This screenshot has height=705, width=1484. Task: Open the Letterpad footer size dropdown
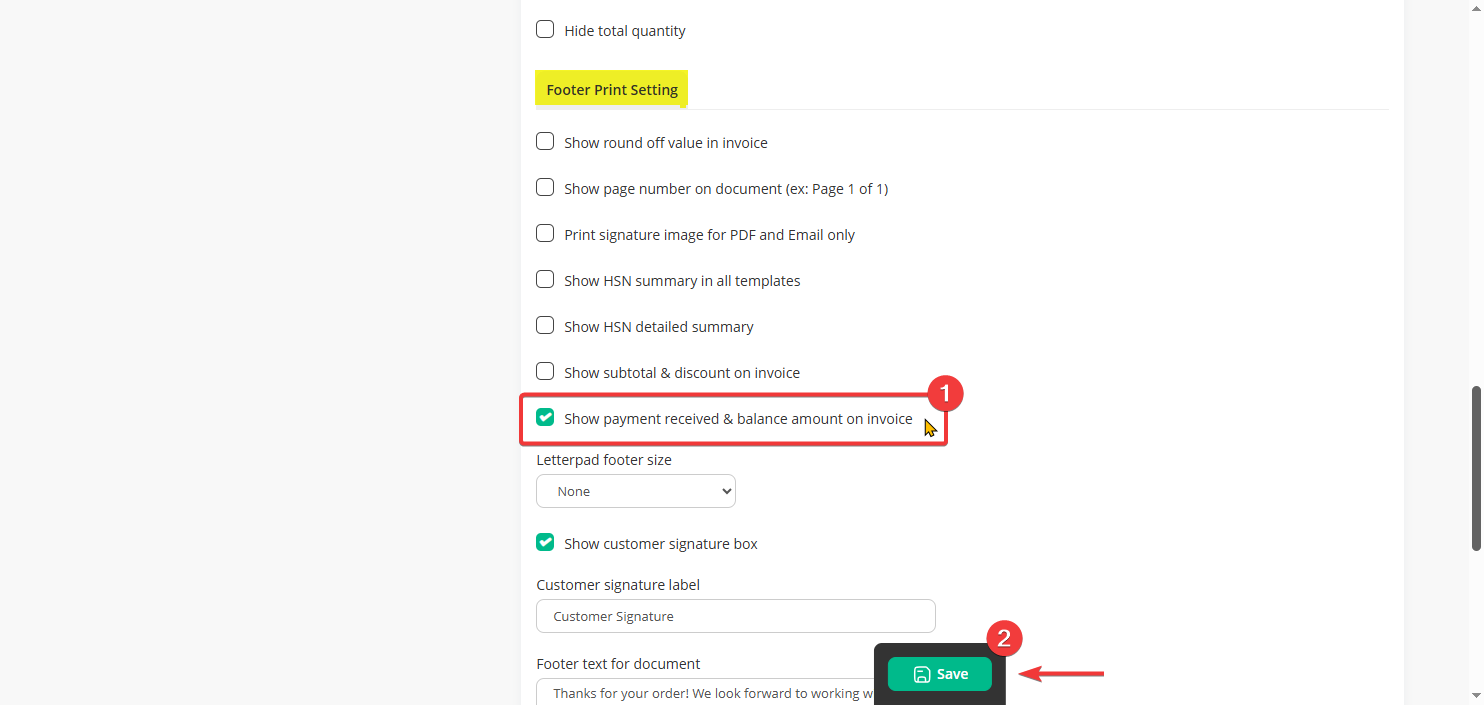pyautogui.click(x=635, y=491)
